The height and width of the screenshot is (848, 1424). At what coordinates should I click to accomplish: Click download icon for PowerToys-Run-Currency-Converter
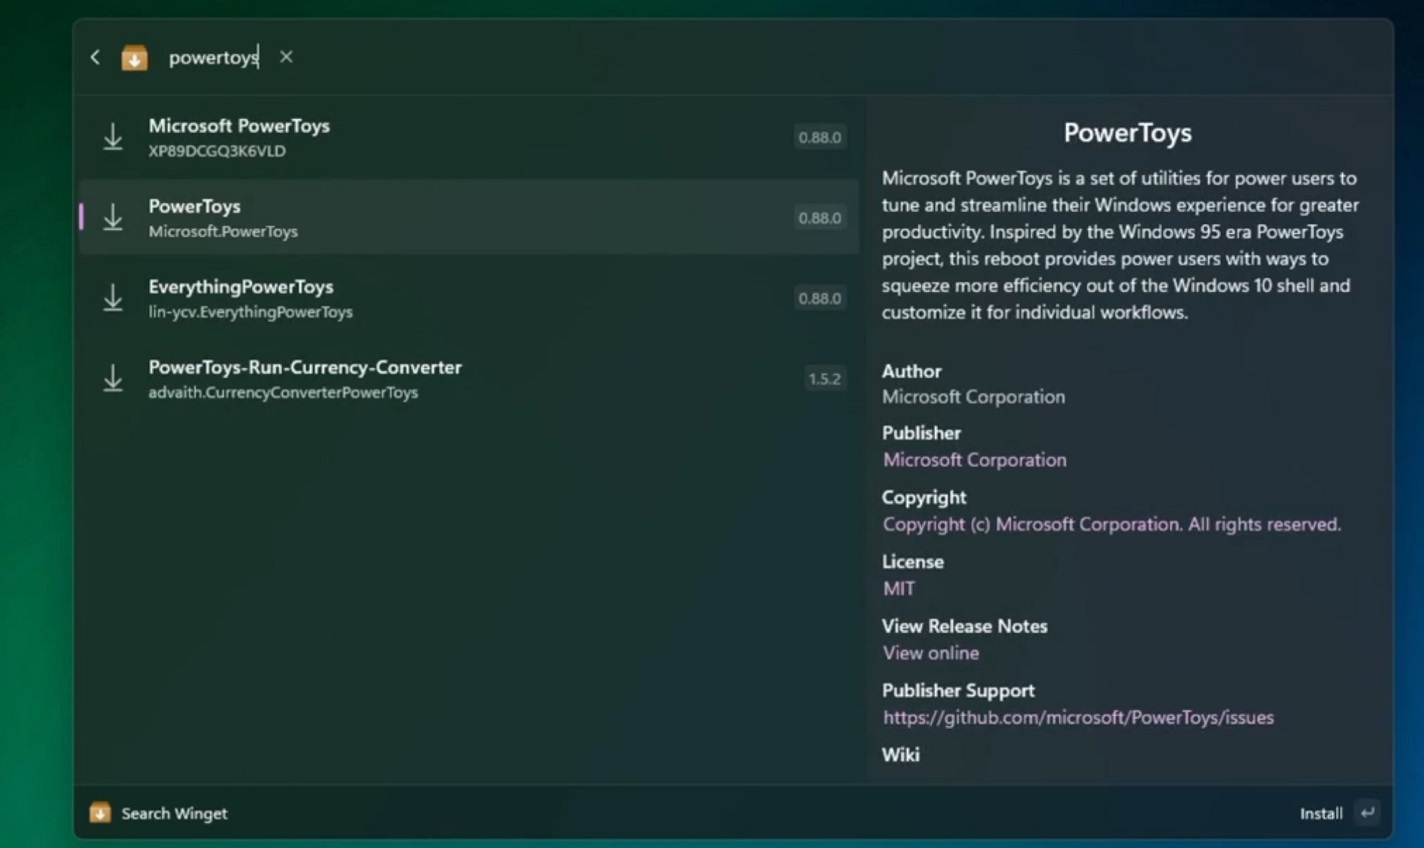click(113, 378)
